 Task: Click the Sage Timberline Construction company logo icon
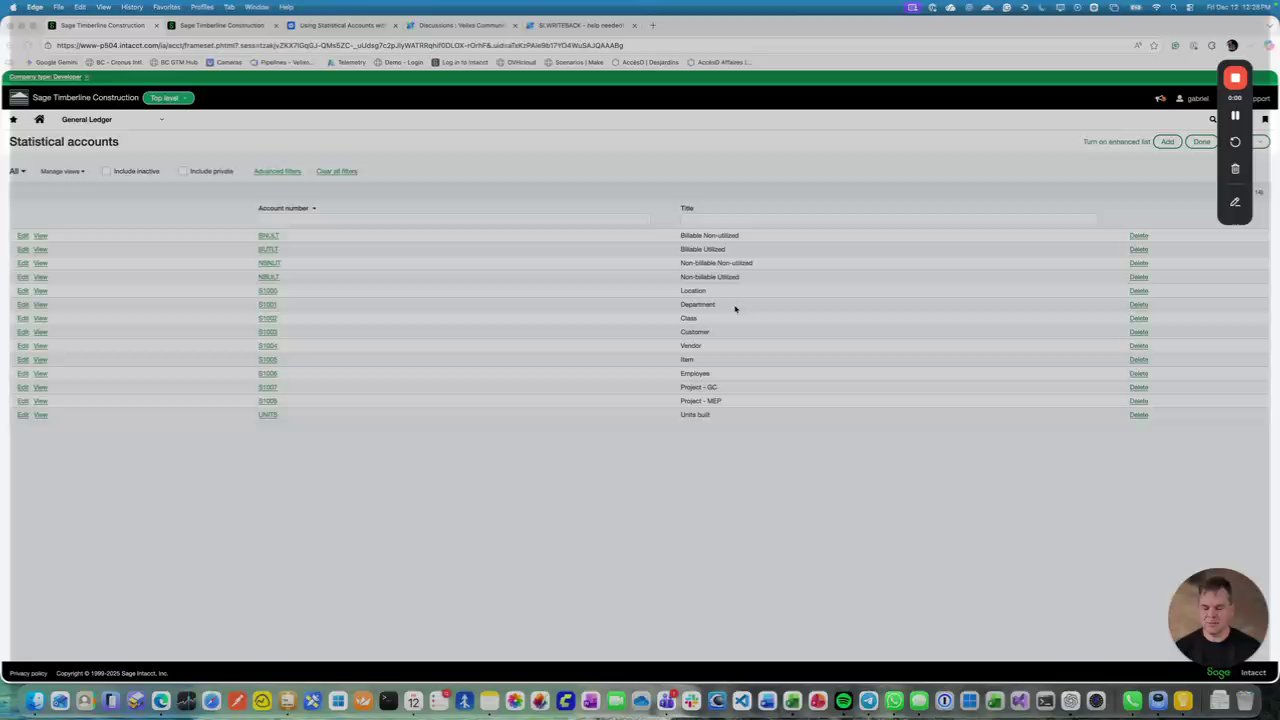tap(19, 98)
